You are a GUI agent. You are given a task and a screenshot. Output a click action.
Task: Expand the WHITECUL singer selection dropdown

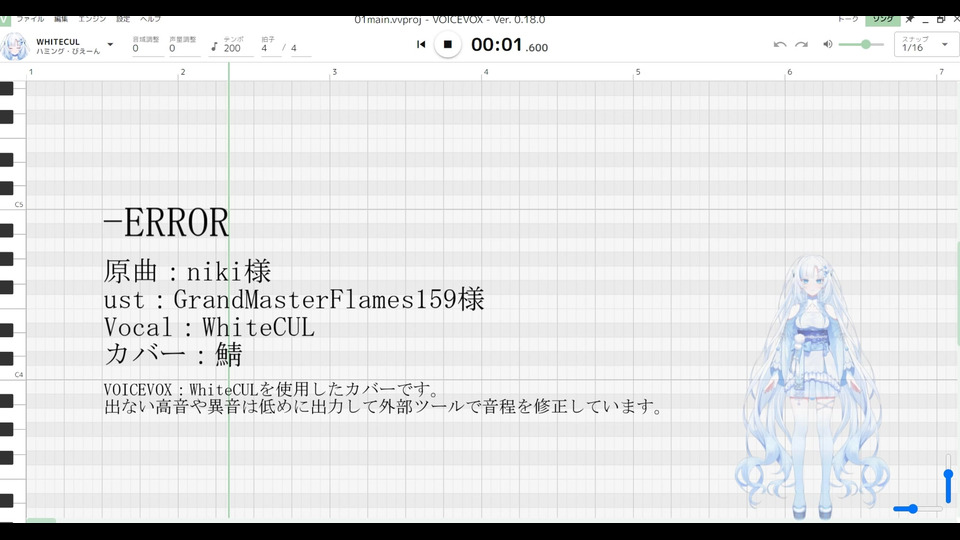pos(110,45)
